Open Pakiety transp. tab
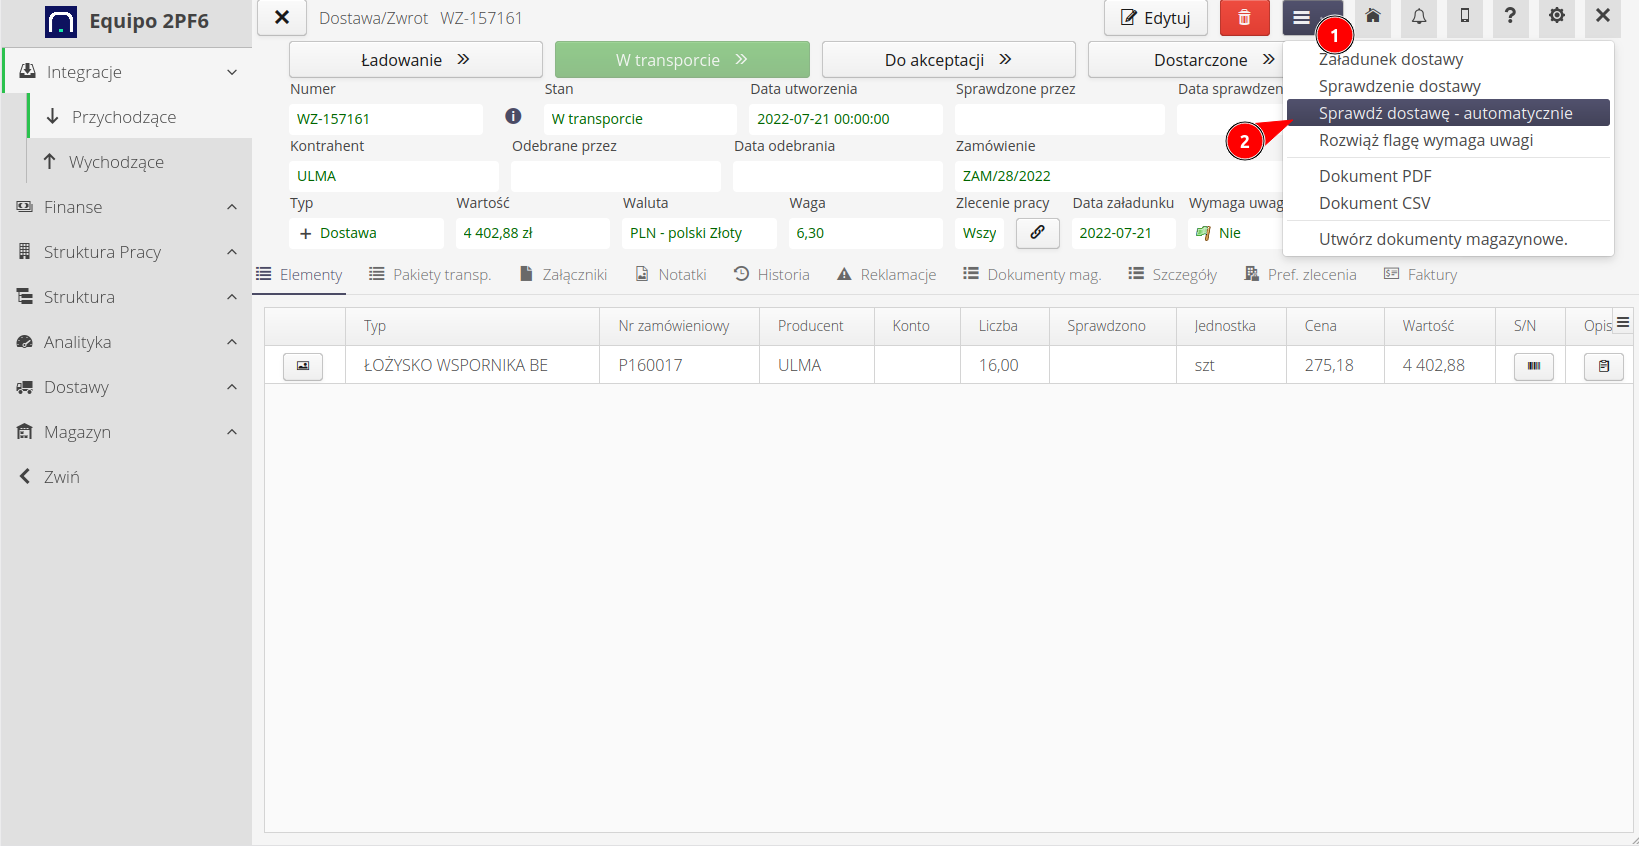Screen dimensions: 1639x846 coord(430,274)
